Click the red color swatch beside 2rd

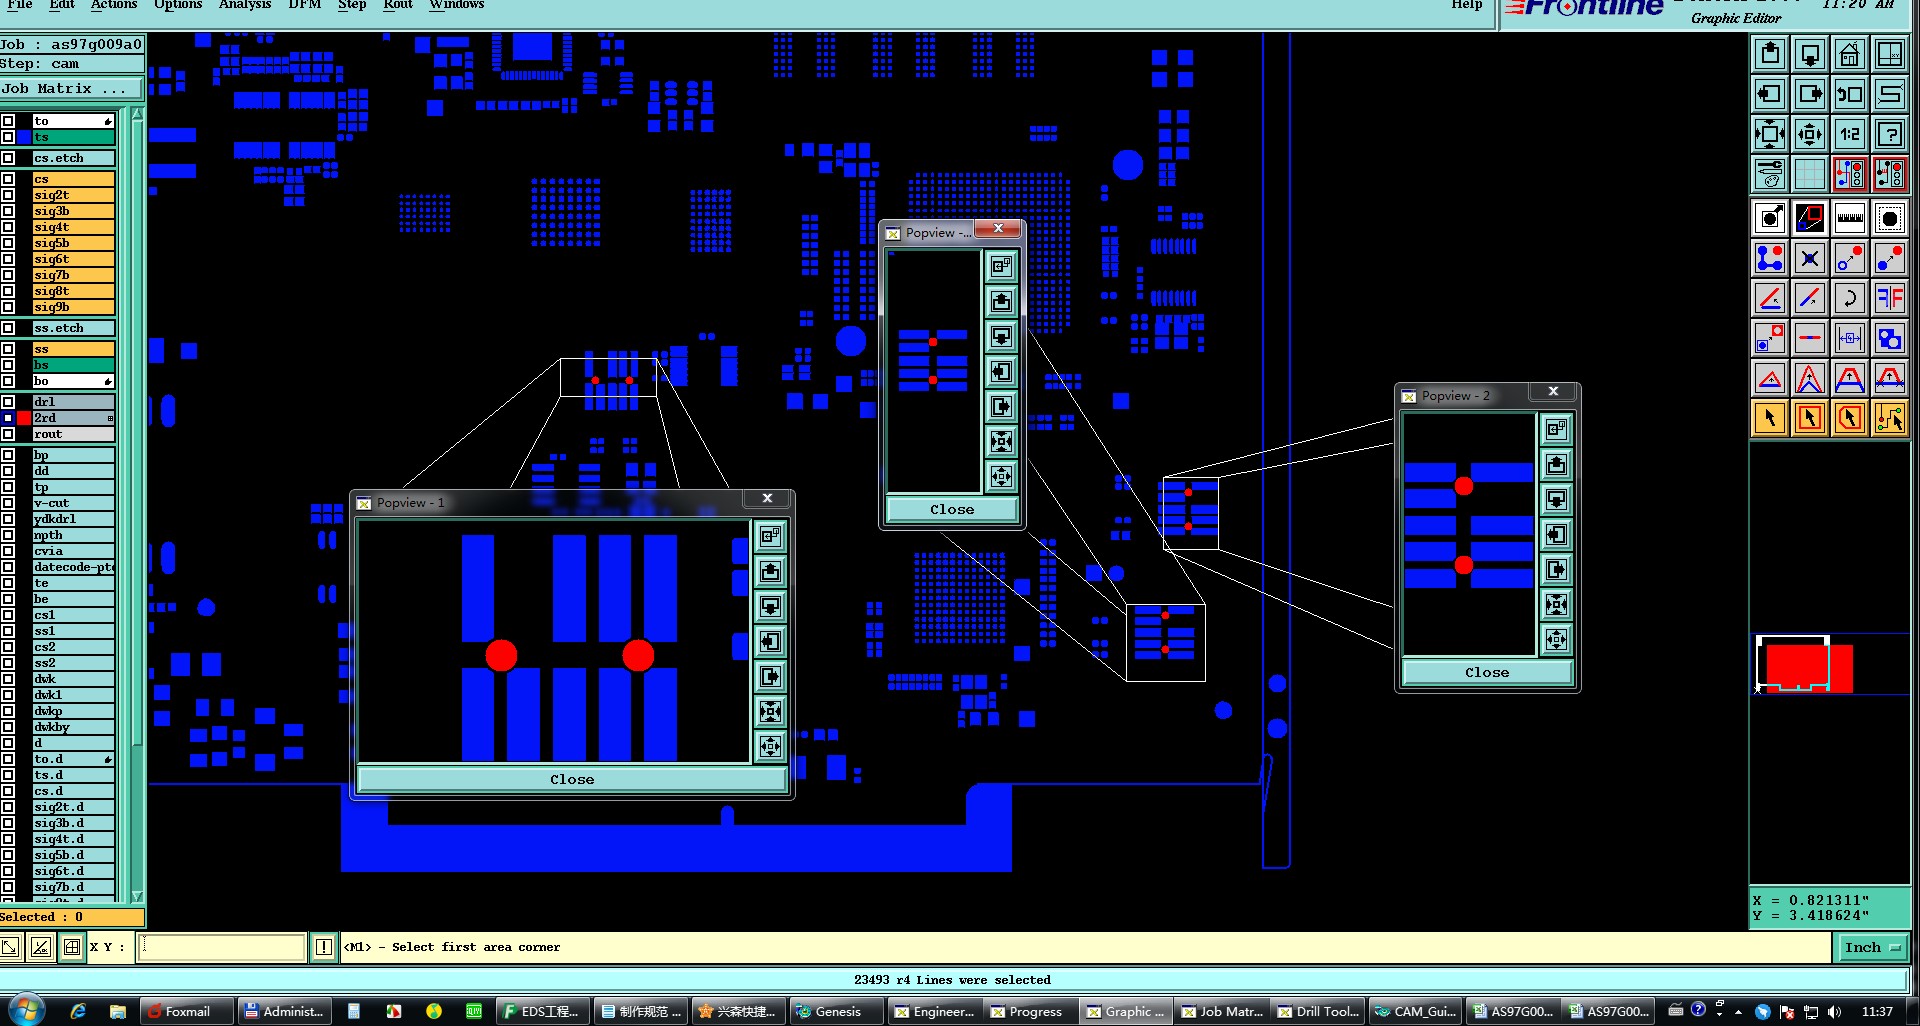(x=24, y=418)
